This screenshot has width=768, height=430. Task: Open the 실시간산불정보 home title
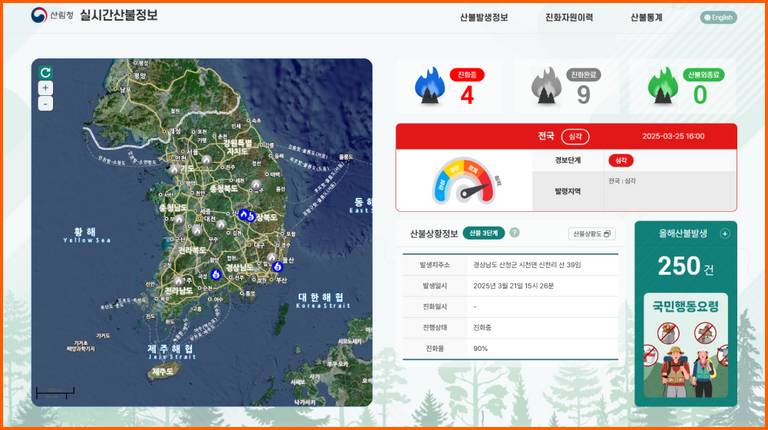point(119,16)
